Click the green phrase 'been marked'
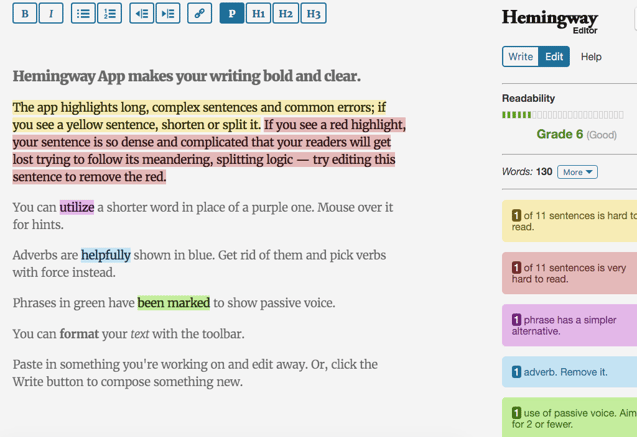Viewport: 637px width, 437px height. click(174, 303)
